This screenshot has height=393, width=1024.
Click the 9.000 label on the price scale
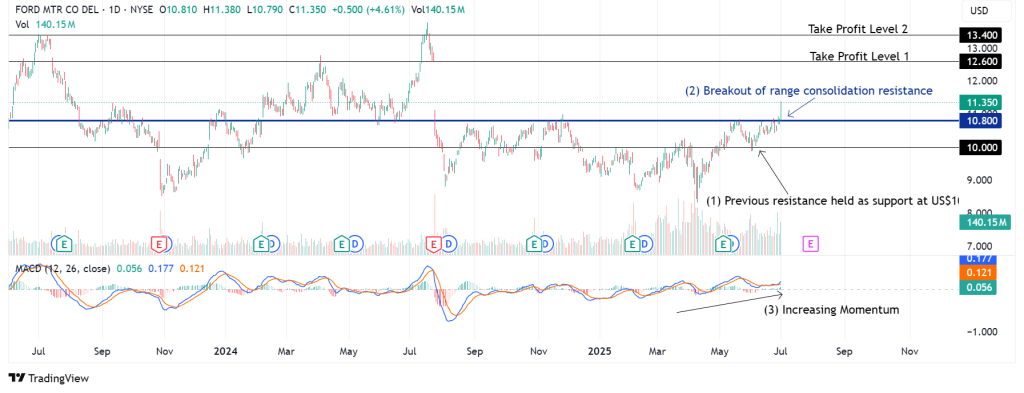979,180
